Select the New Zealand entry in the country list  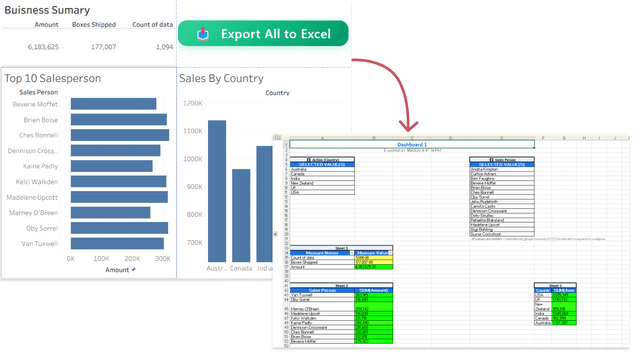pyautogui.click(x=322, y=183)
